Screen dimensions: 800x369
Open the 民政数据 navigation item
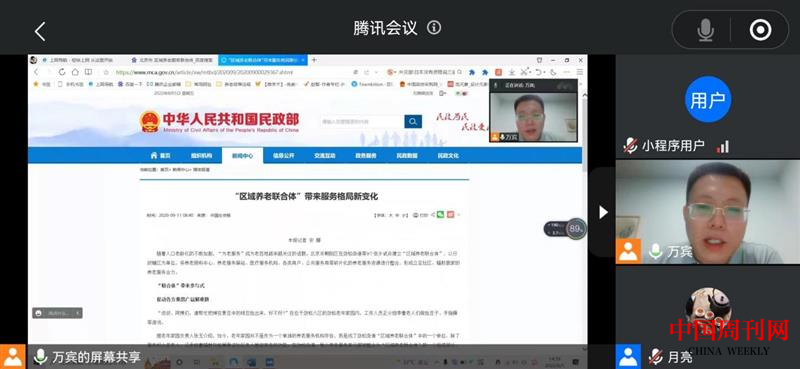407,156
